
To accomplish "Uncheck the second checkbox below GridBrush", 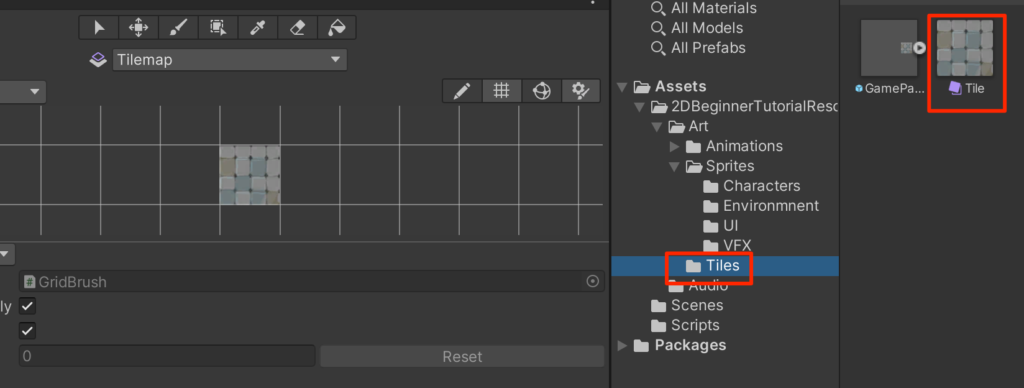I will pyautogui.click(x=27, y=331).
